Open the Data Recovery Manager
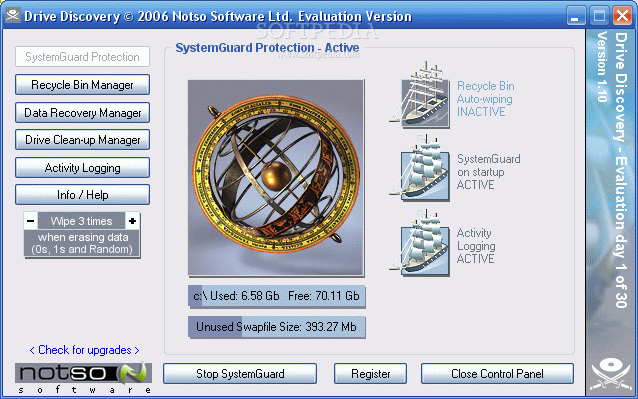This screenshot has height=399, width=638. coord(83,113)
